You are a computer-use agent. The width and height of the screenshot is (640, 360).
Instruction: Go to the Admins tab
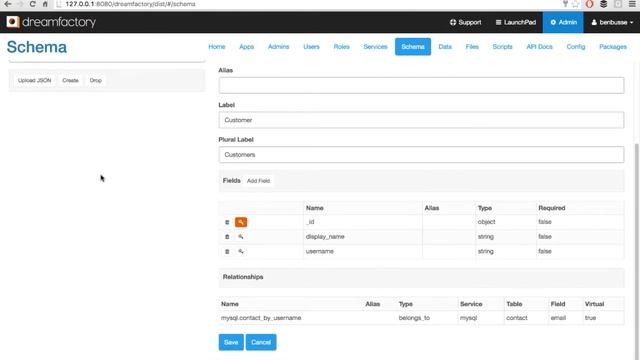[278, 47]
